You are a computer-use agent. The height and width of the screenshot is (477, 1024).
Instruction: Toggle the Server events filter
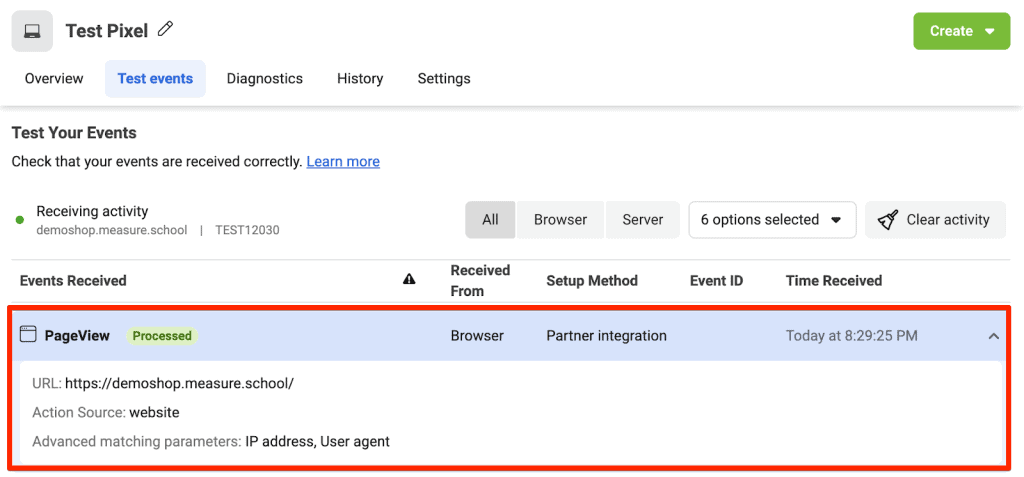click(x=642, y=220)
